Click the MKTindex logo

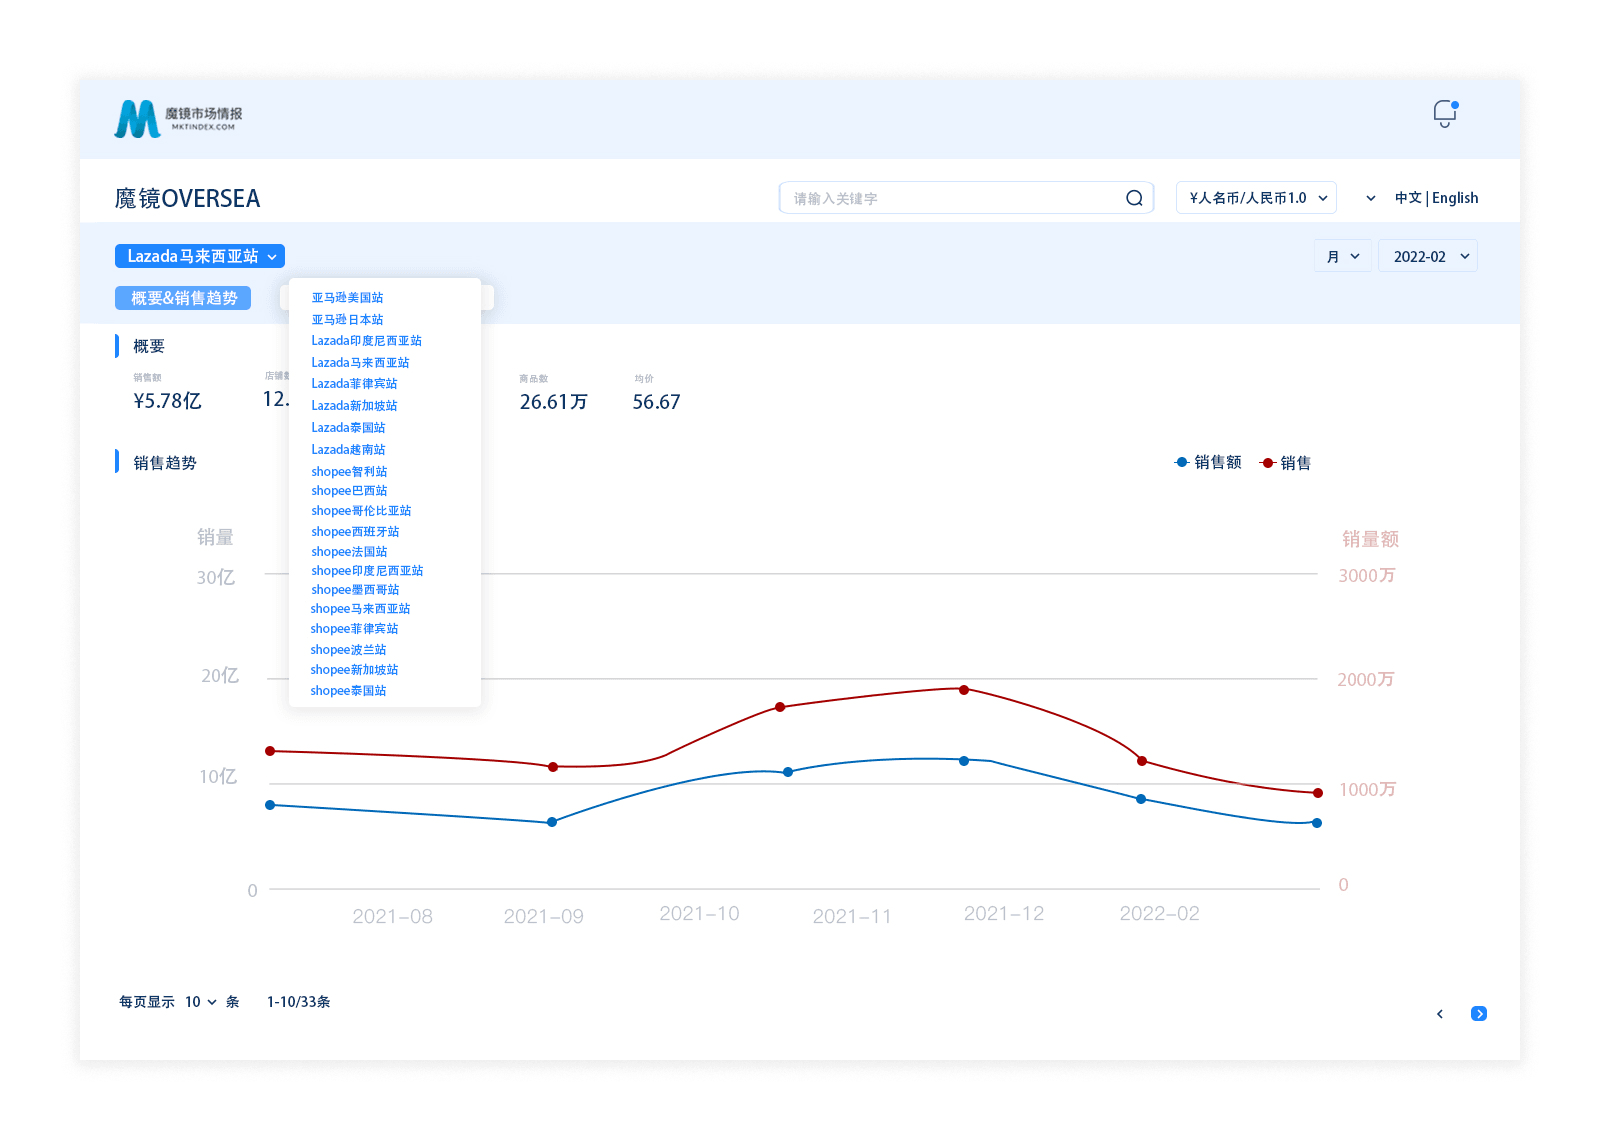tap(178, 118)
